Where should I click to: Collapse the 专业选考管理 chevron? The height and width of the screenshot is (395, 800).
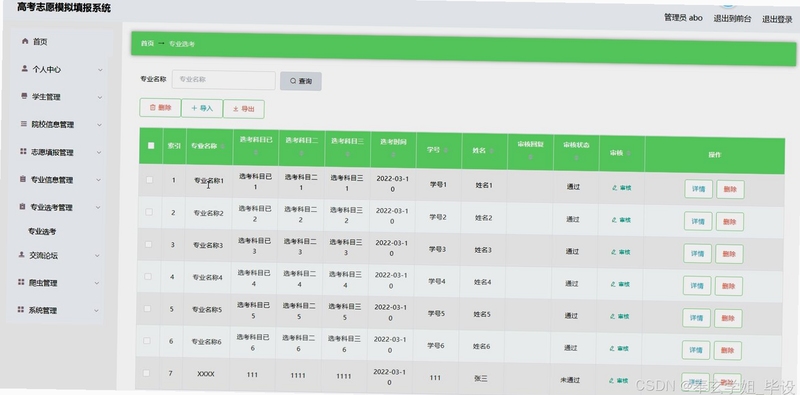pyautogui.click(x=97, y=208)
